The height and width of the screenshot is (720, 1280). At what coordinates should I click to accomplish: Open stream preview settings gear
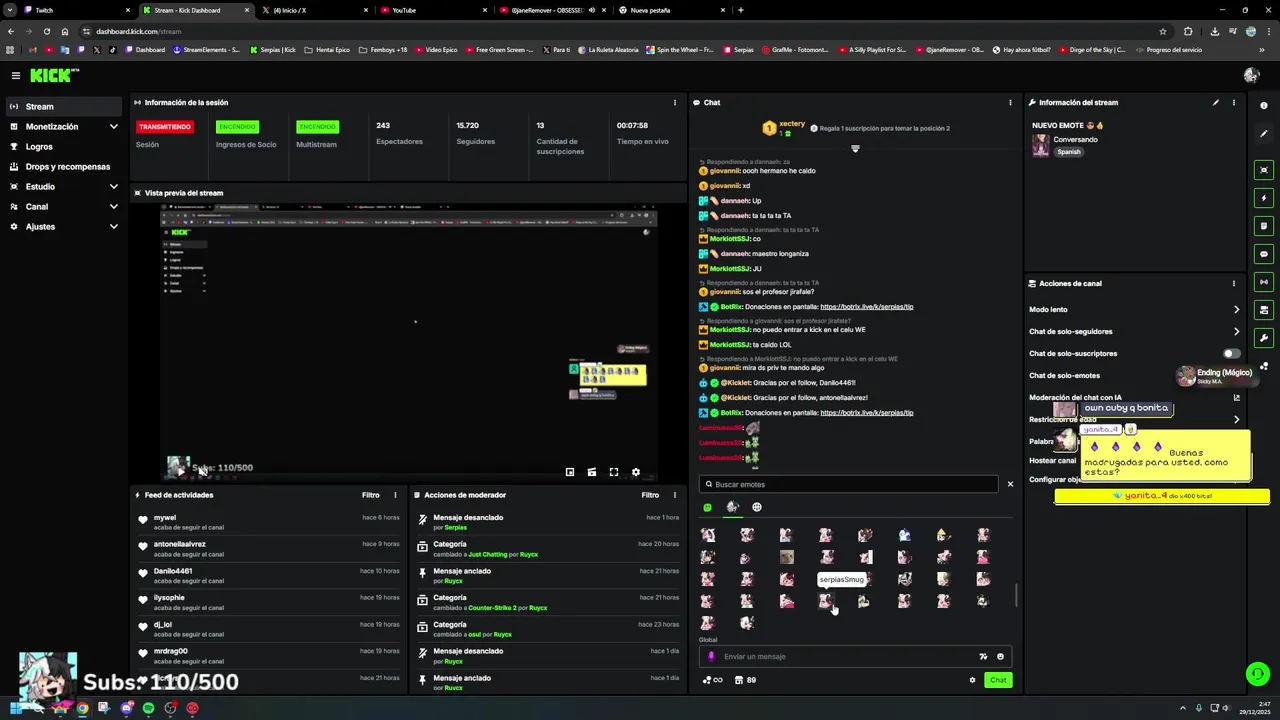point(636,472)
